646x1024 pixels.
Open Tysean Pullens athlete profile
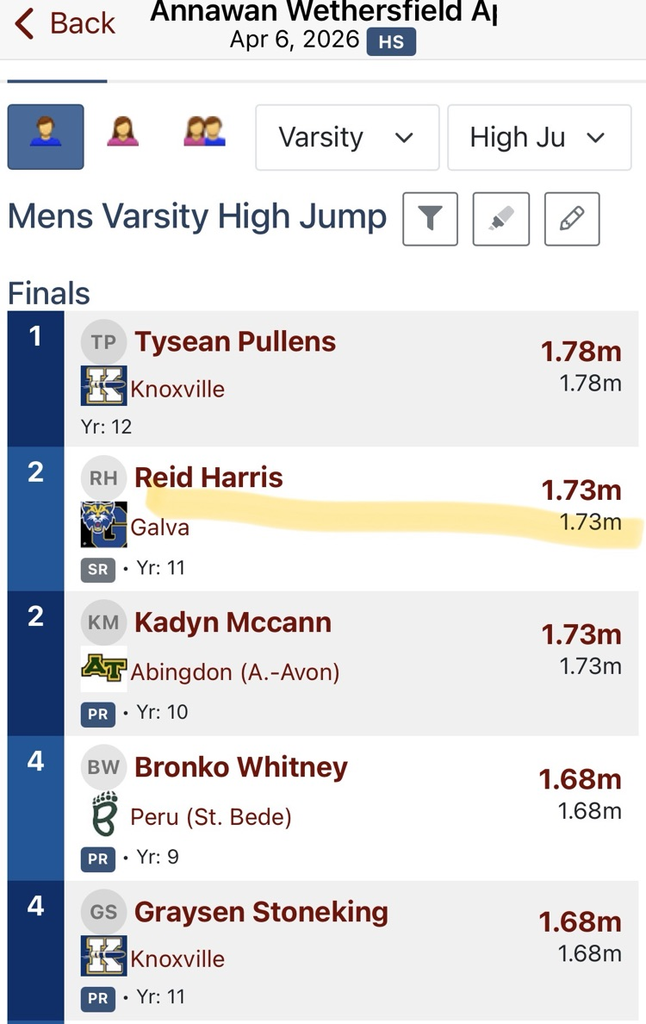point(235,342)
